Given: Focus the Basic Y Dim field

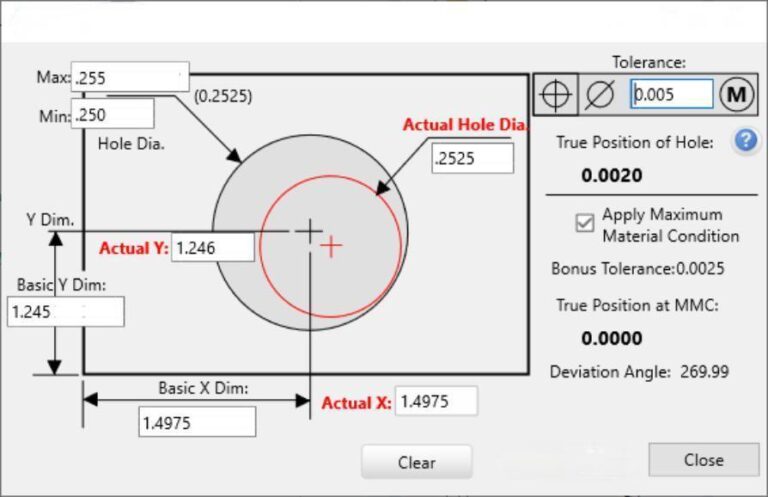Looking at the screenshot, I should [x=66, y=312].
